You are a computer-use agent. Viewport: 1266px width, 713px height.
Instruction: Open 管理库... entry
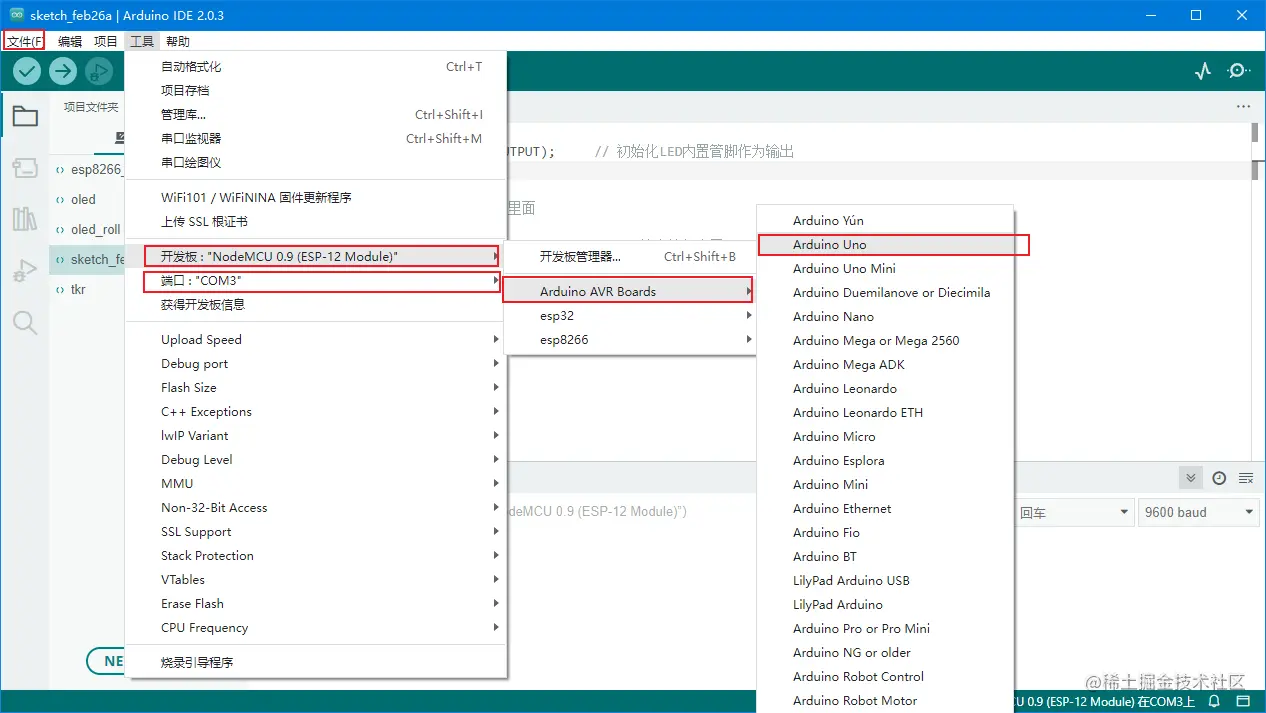[316, 115]
